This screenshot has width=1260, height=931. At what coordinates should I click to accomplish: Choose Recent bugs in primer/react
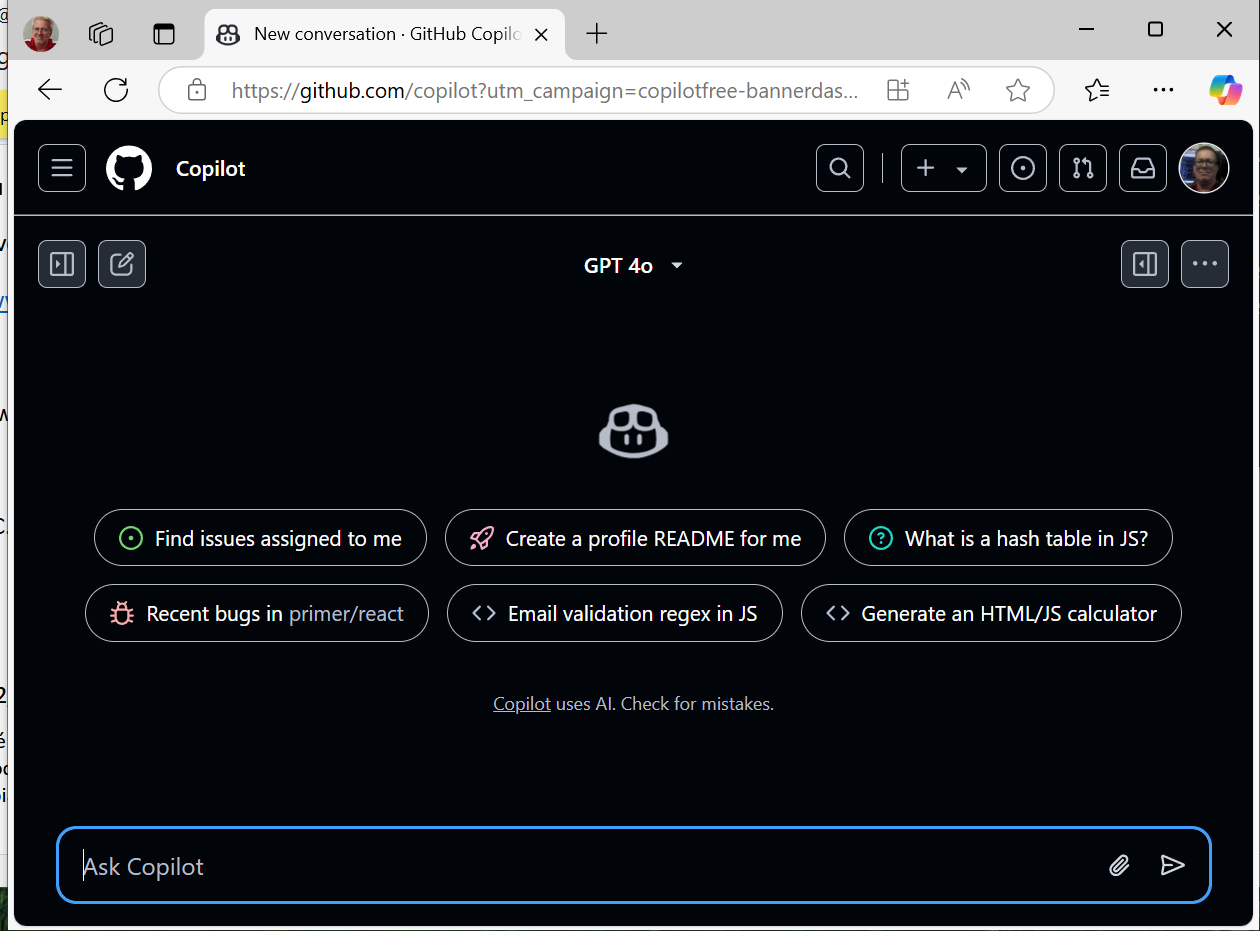[257, 613]
